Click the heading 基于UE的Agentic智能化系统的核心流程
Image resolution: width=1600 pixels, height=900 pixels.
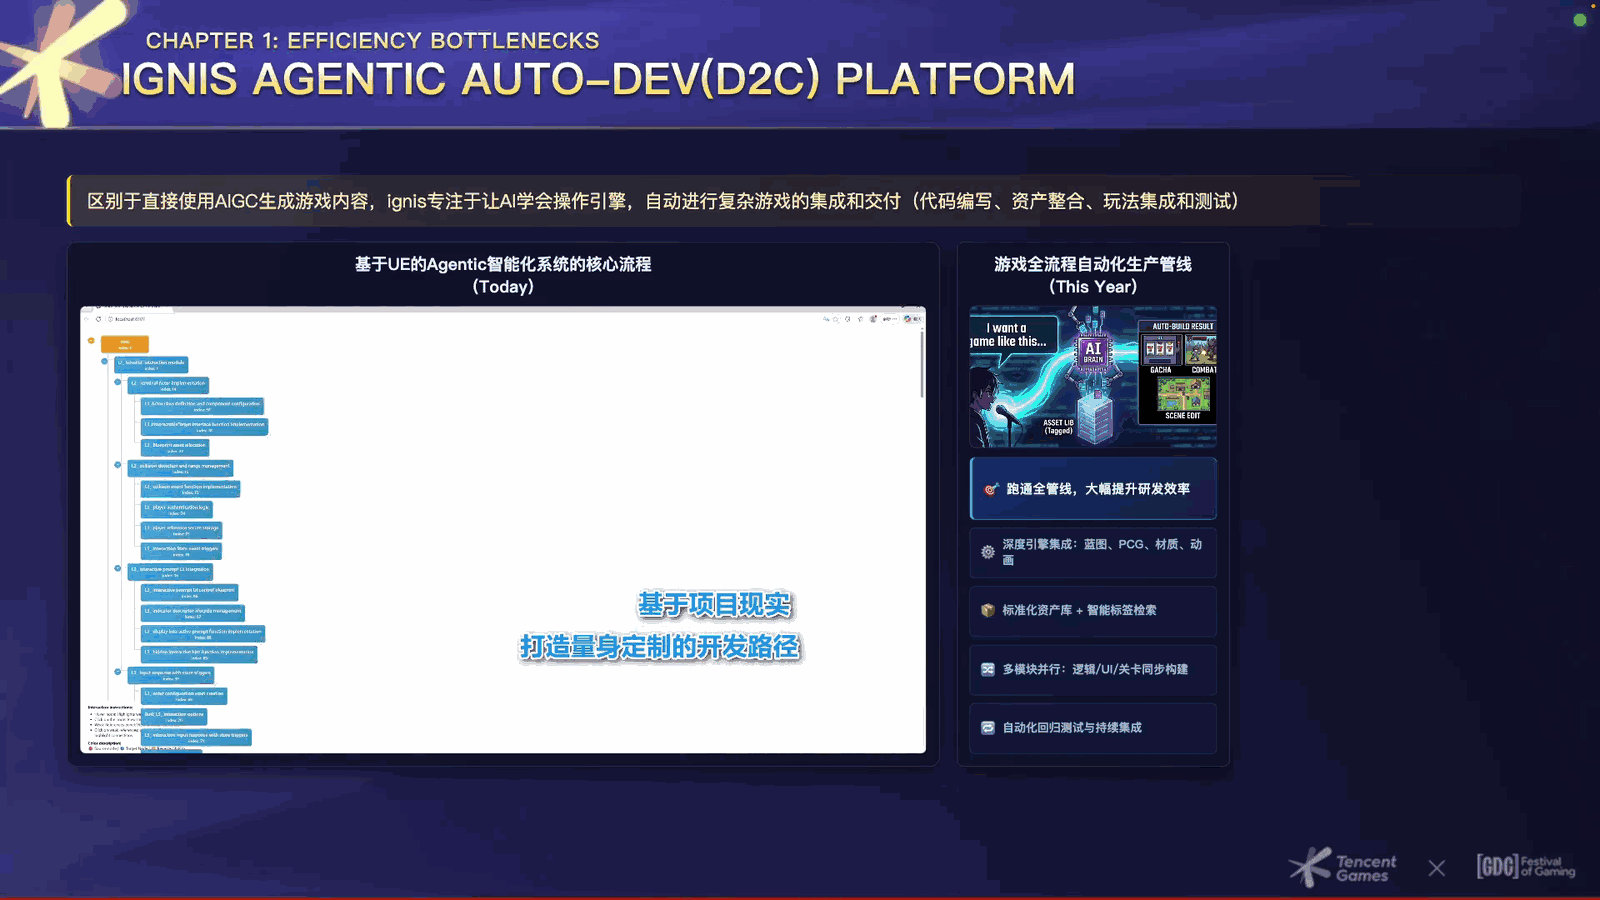point(503,264)
